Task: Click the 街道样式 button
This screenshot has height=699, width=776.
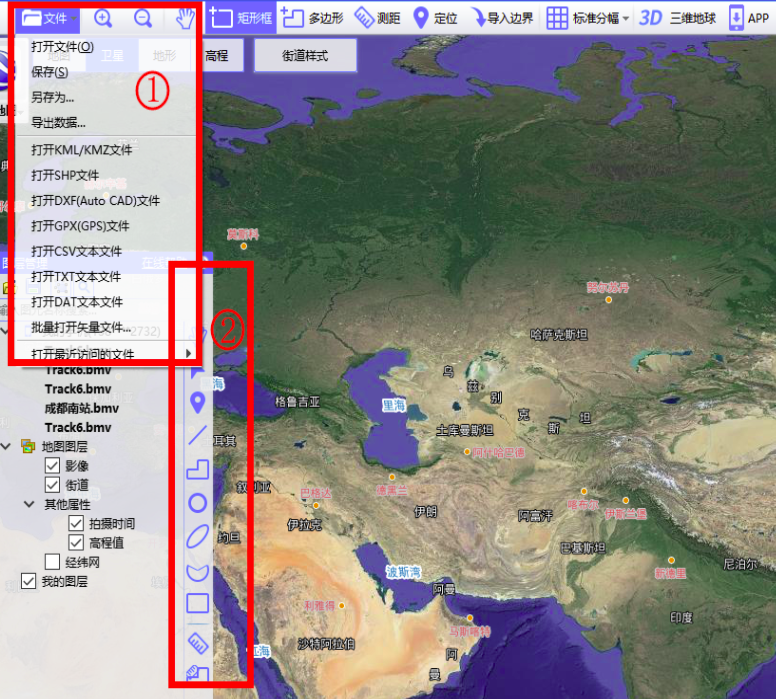Action: [x=305, y=56]
